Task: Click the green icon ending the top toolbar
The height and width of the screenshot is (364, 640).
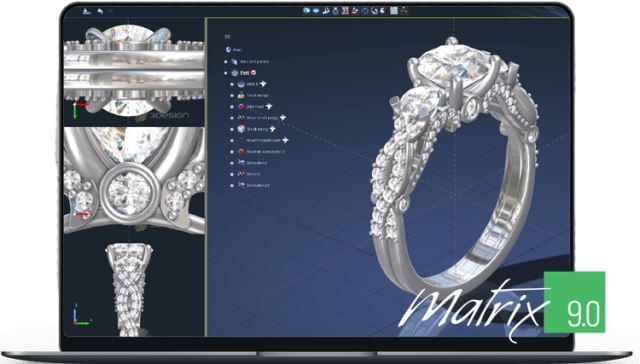Action: [x=404, y=11]
